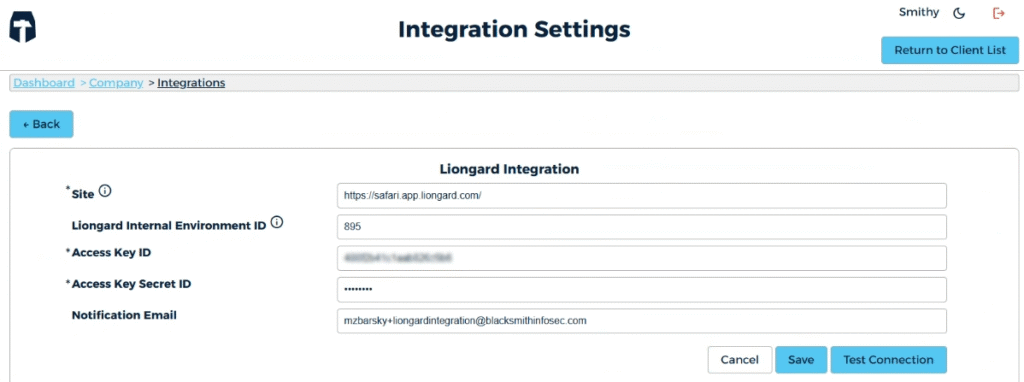Image resolution: width=1024 pixels, height=382 pixels.
Task: Click Integrations breadcrumb item
Action: (x=191, y=83)
